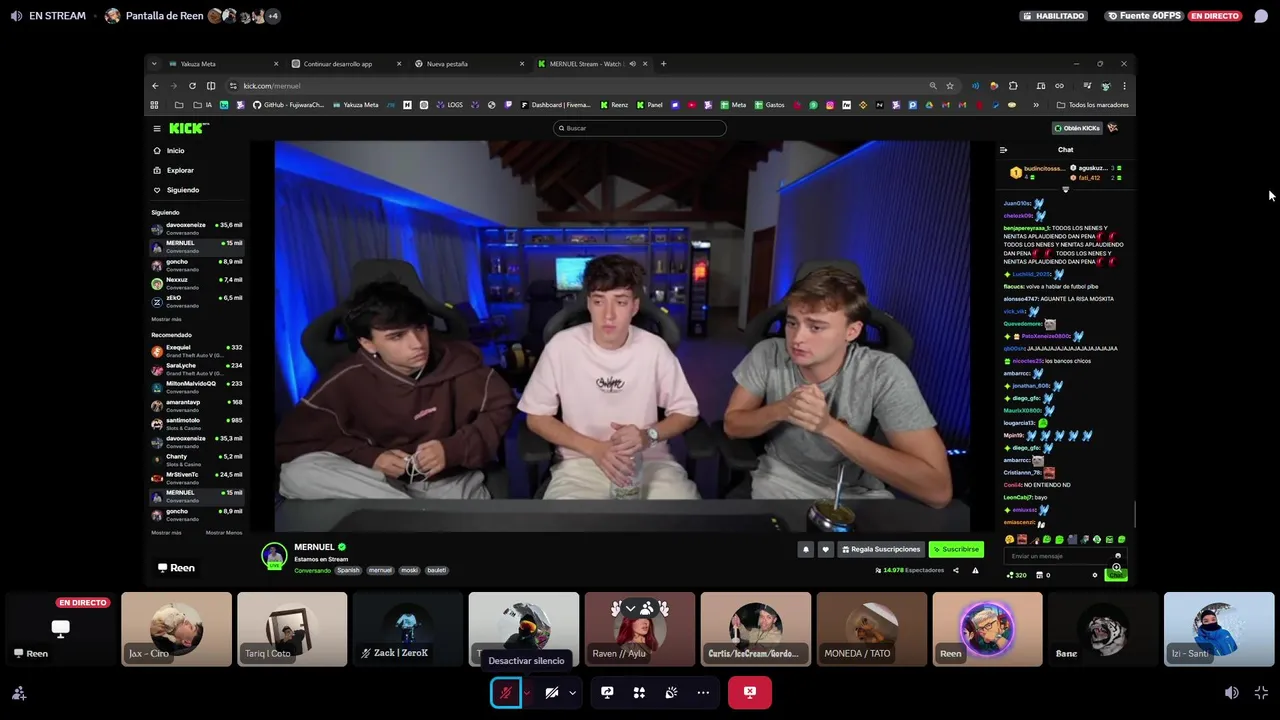Exit full screen icon bottom right
Viewport: 1280px width, 720px height.
1261,692
